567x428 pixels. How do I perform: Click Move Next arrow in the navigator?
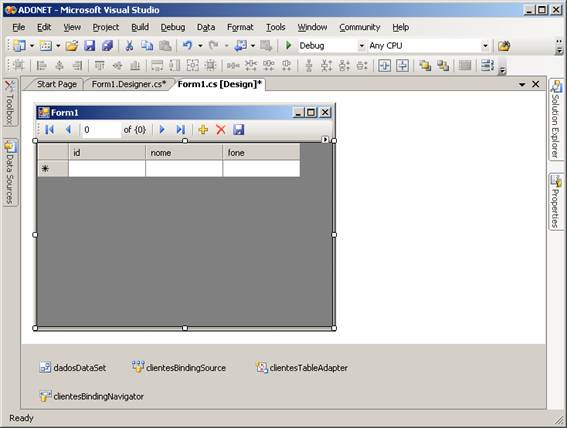[162, 129]
